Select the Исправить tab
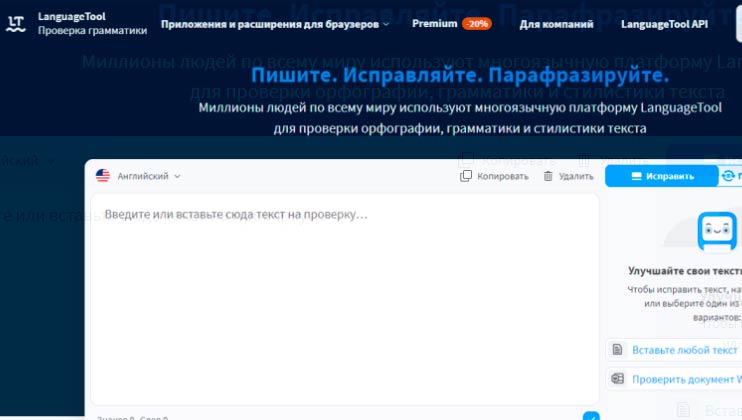Screen dimensions: 742x420 tap(661, 176)
